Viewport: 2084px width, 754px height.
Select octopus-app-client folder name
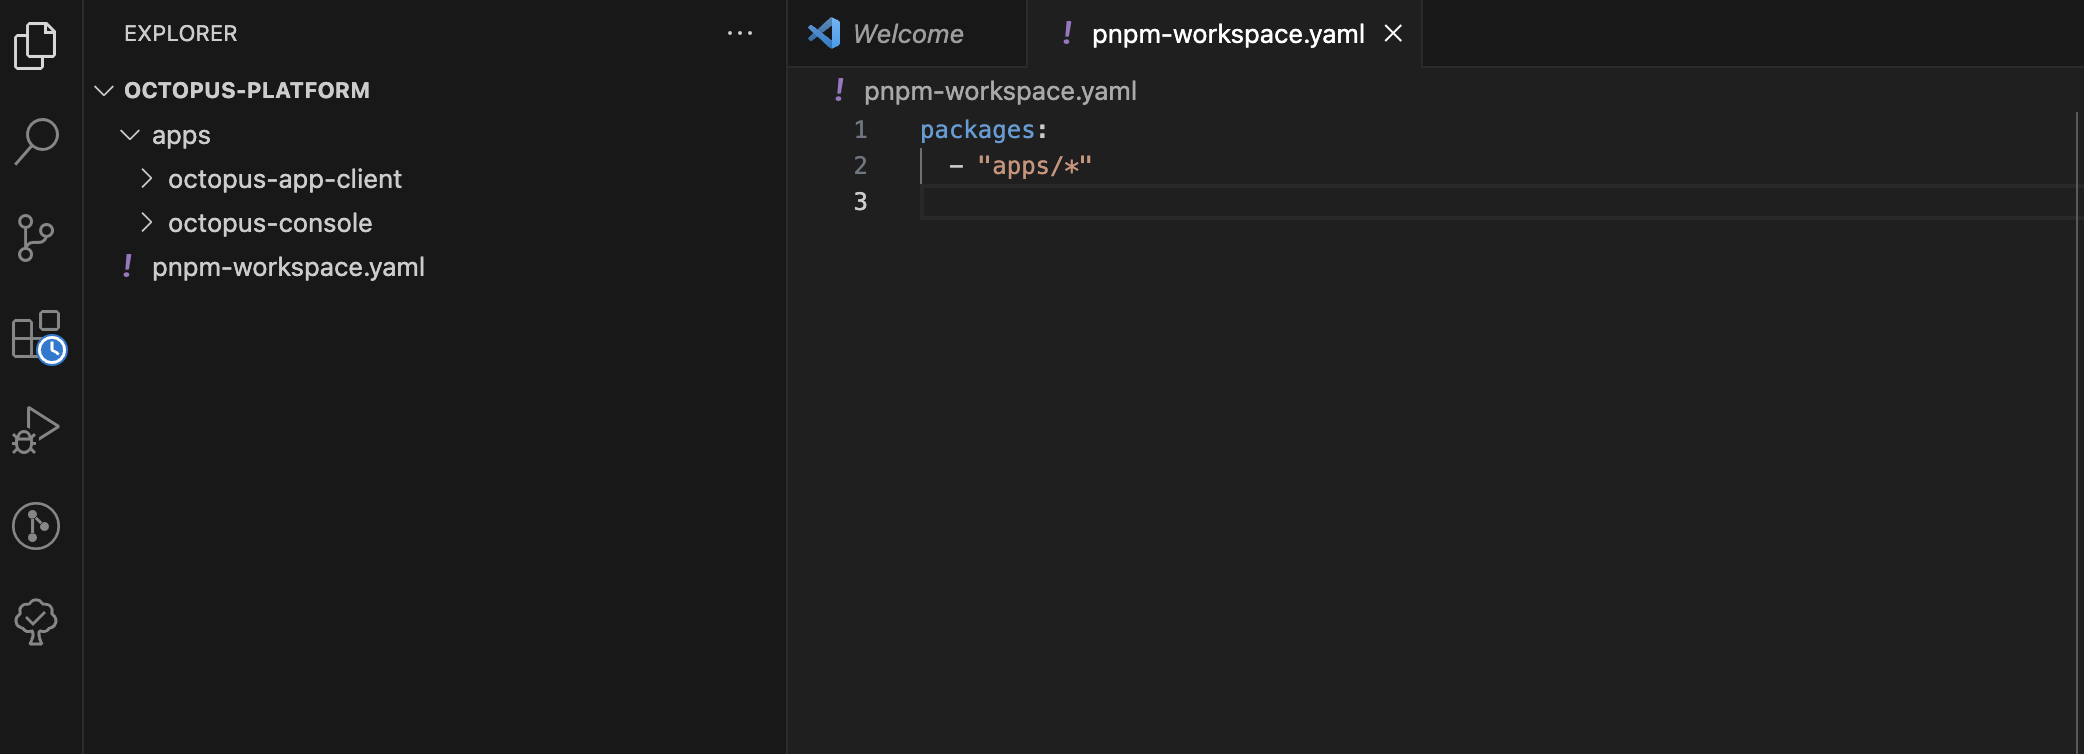285,179
